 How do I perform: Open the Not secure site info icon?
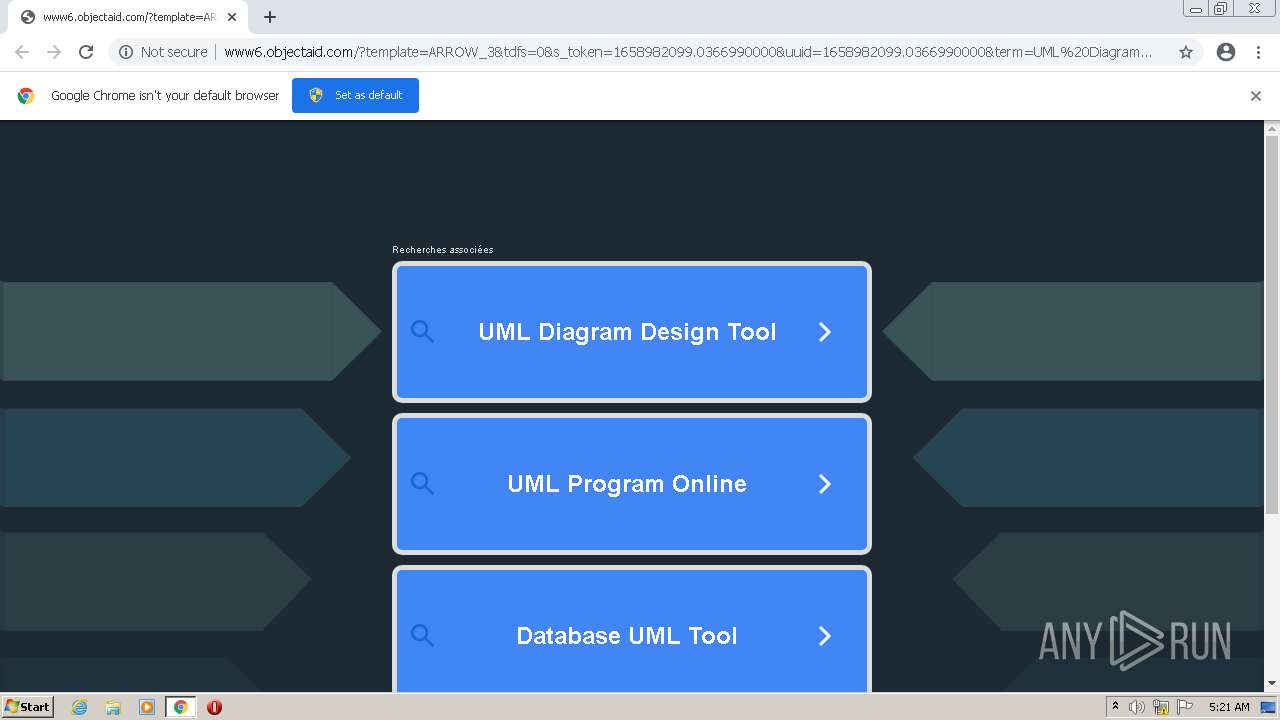pos(126,52)
